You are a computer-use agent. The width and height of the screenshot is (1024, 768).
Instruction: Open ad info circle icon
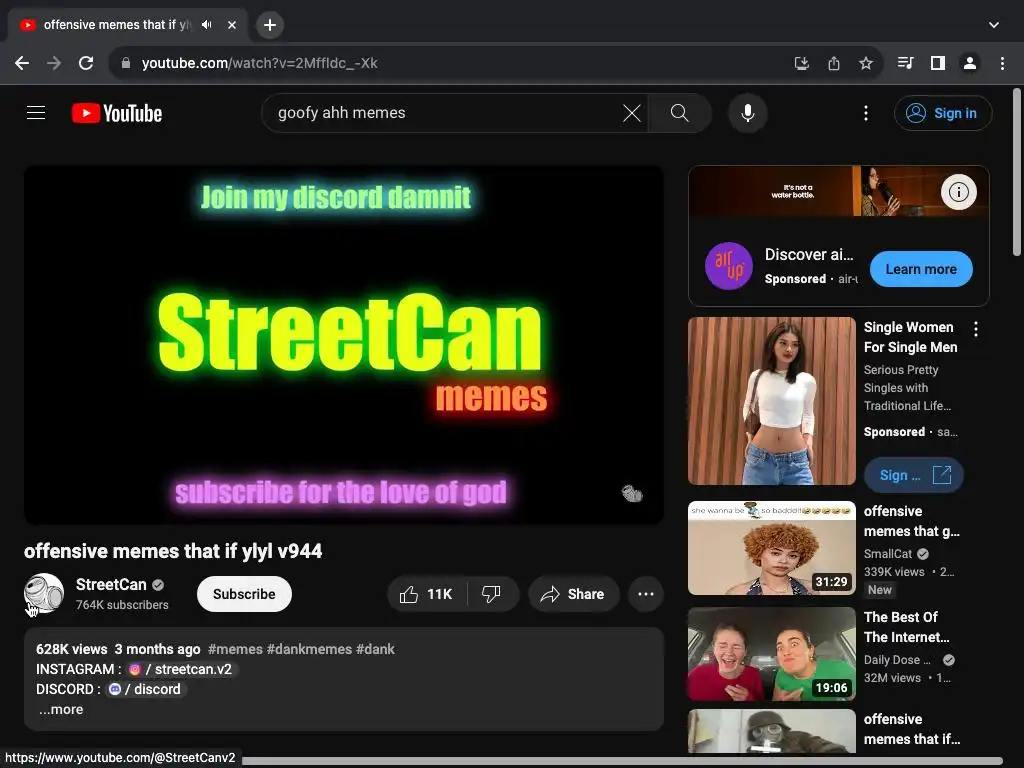click(958, 192)
